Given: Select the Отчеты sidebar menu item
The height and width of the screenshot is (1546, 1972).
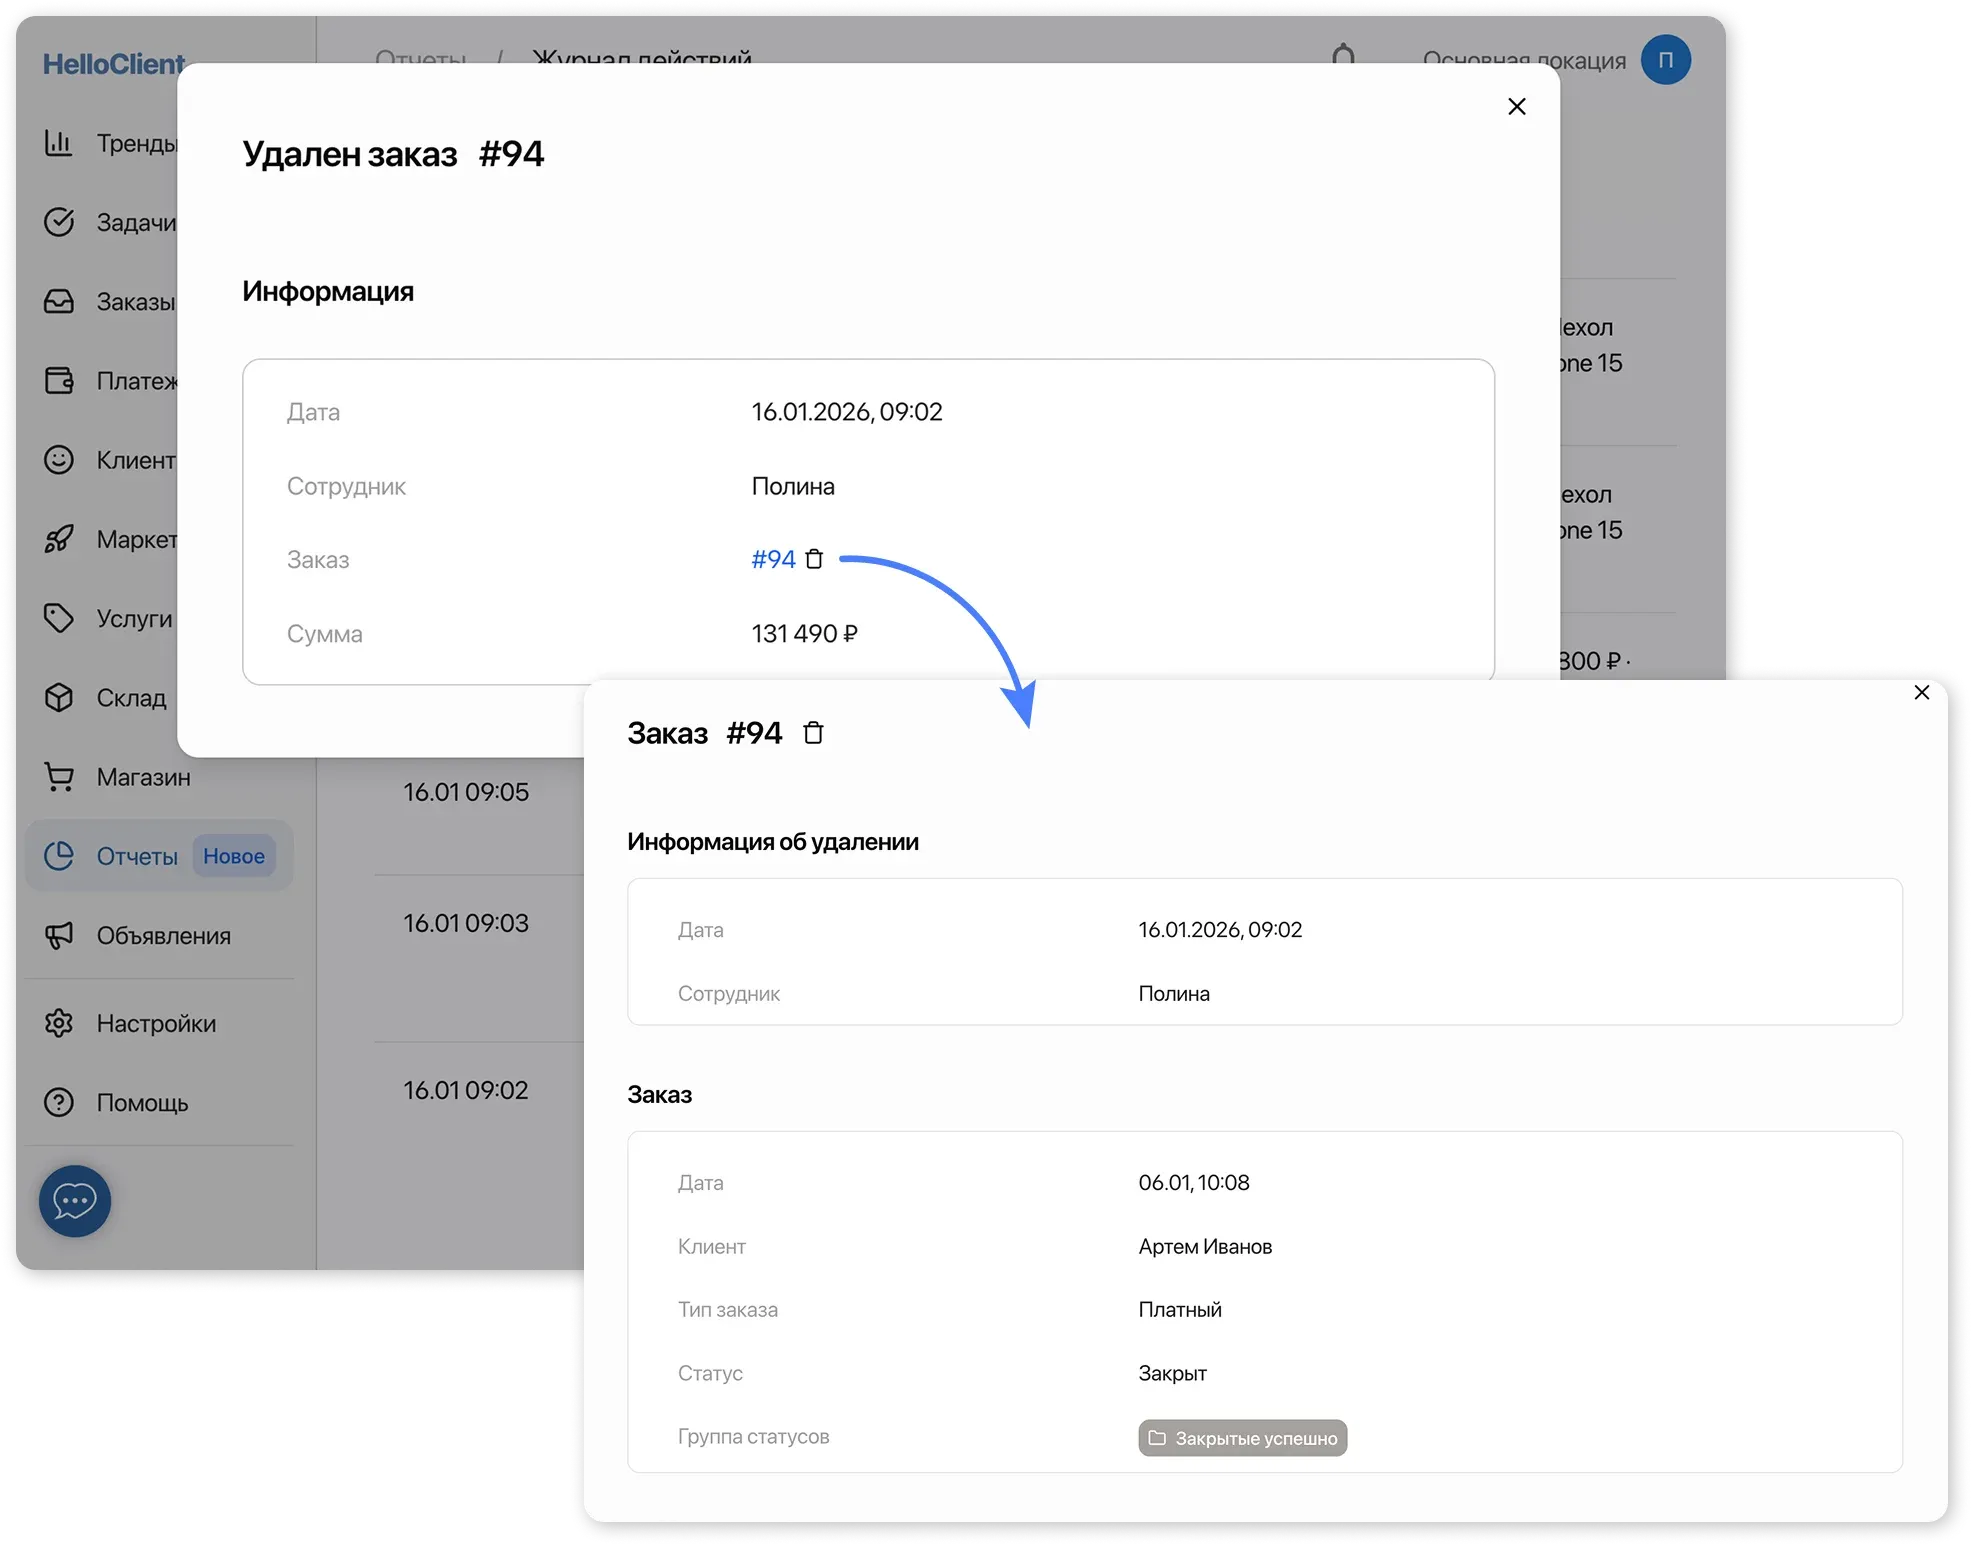Looking at the screenshot, I should [138, 857].
